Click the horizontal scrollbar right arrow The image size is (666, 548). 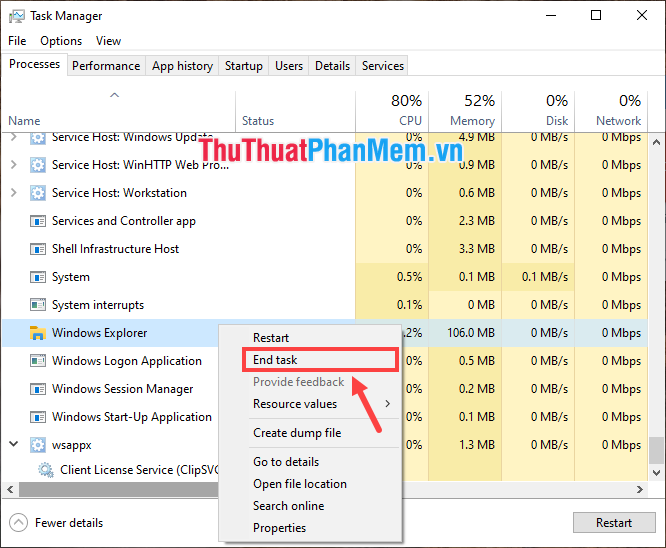[x=640, y=489]
